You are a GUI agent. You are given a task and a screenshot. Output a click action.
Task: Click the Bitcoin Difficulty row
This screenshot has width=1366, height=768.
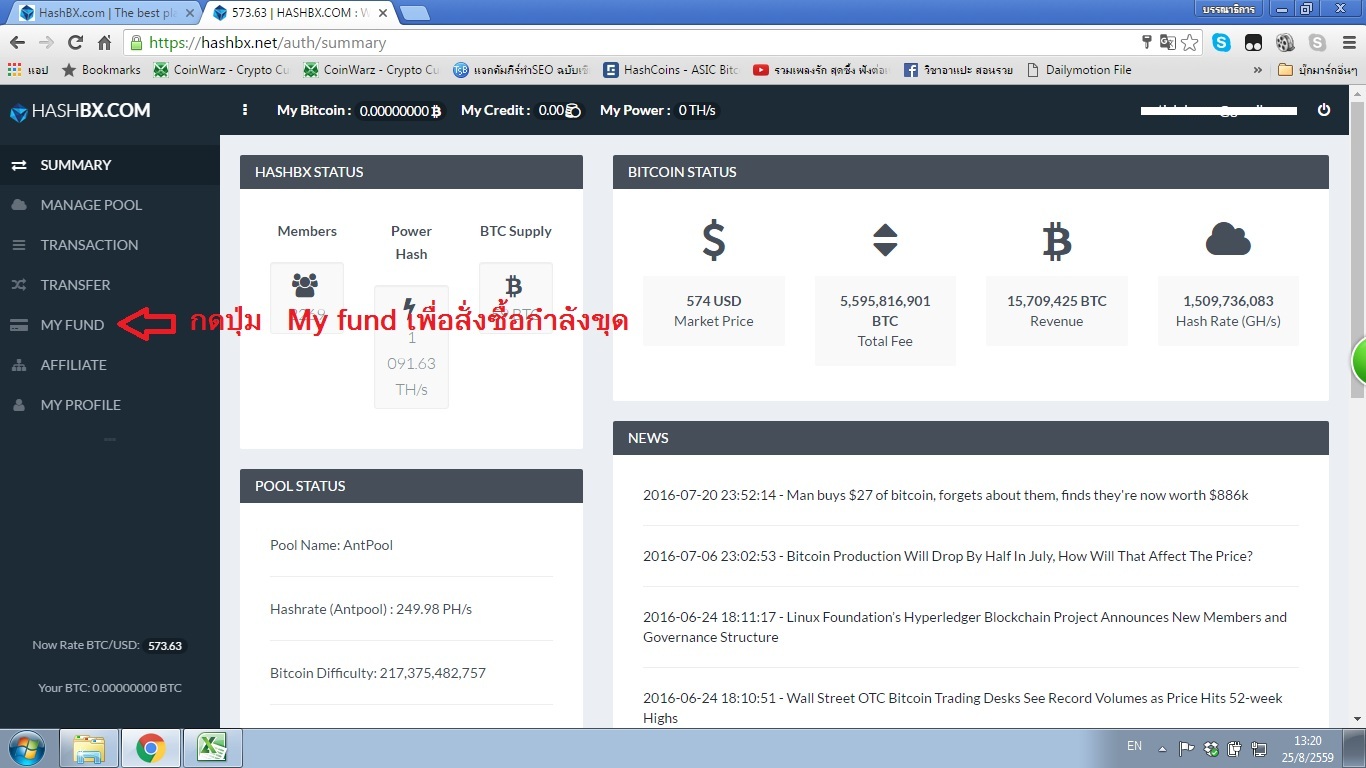coord(411,673)
